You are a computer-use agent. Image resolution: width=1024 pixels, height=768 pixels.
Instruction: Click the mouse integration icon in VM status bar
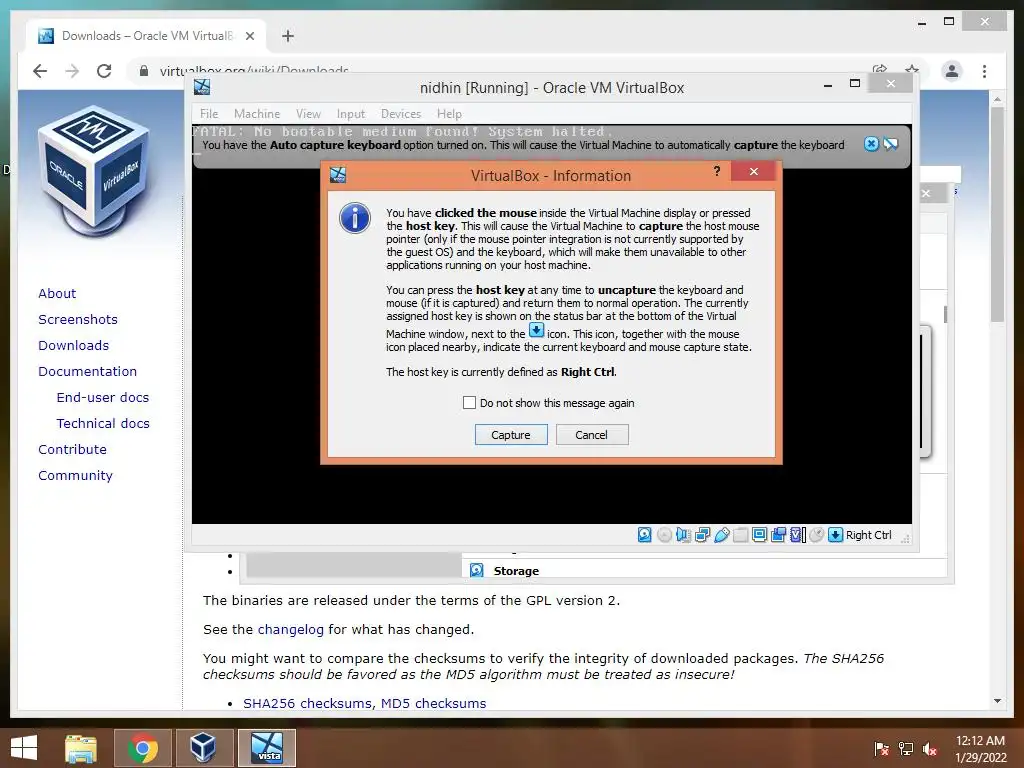pyautogui.click(x=816, y=535)
